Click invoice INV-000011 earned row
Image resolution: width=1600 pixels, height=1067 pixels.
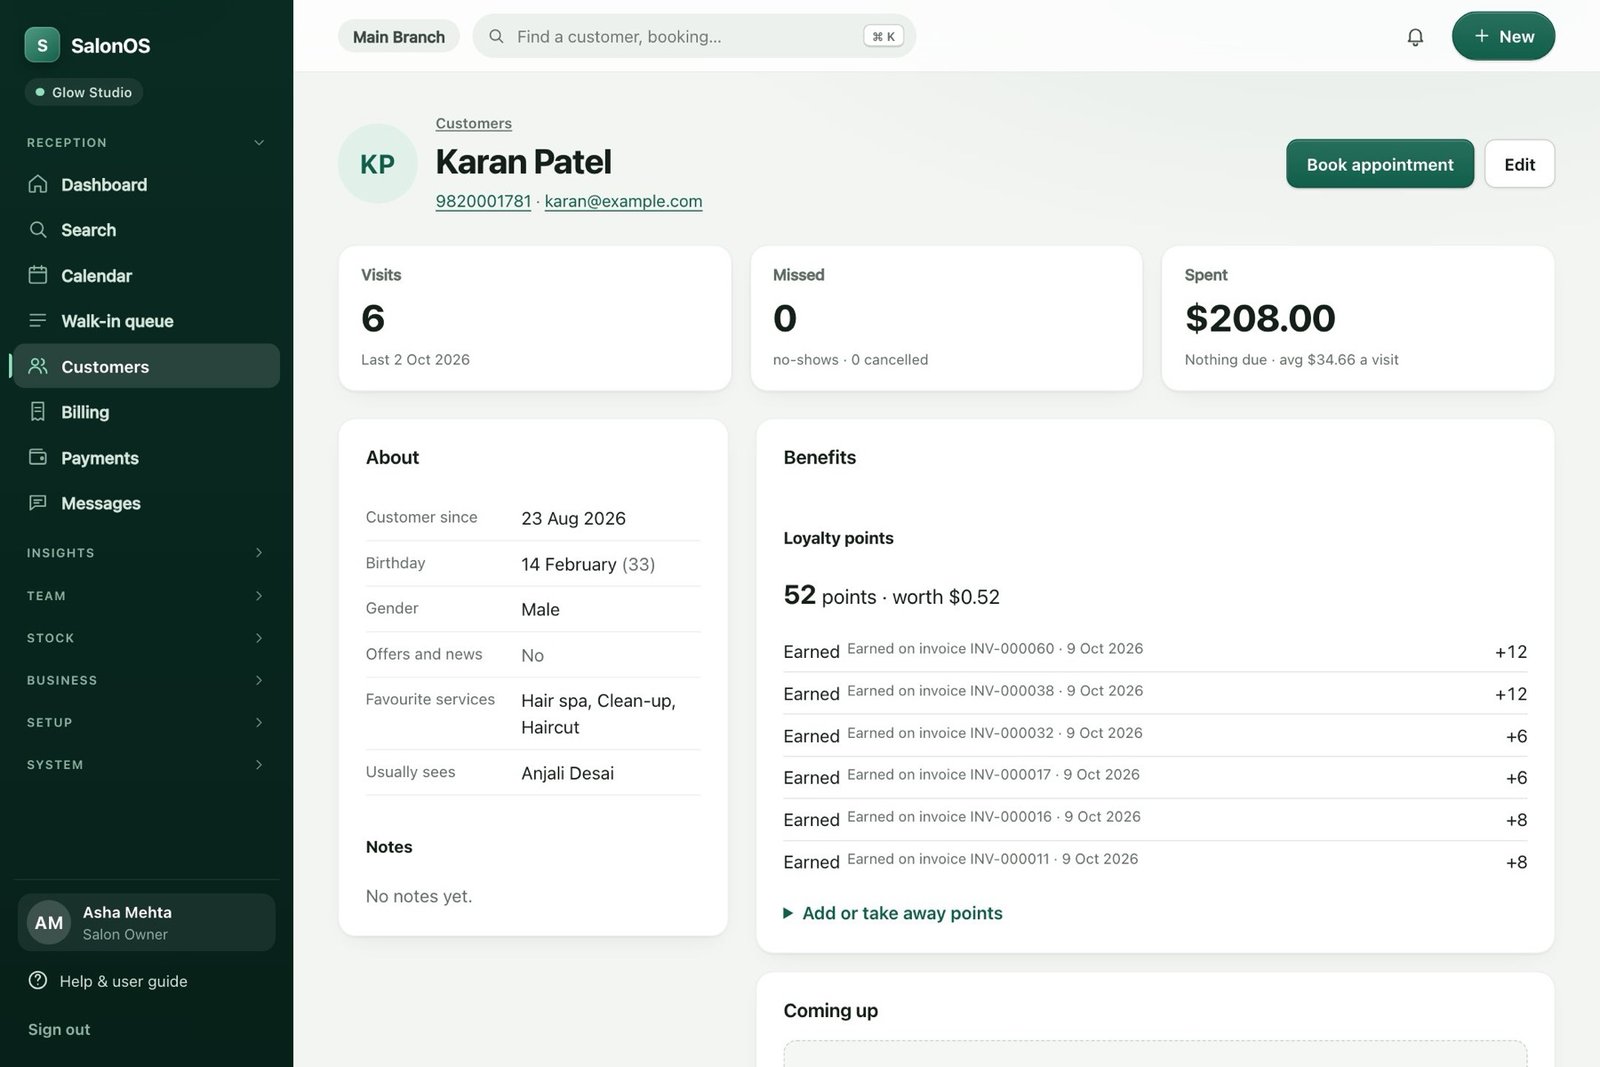coord(1155,861)
